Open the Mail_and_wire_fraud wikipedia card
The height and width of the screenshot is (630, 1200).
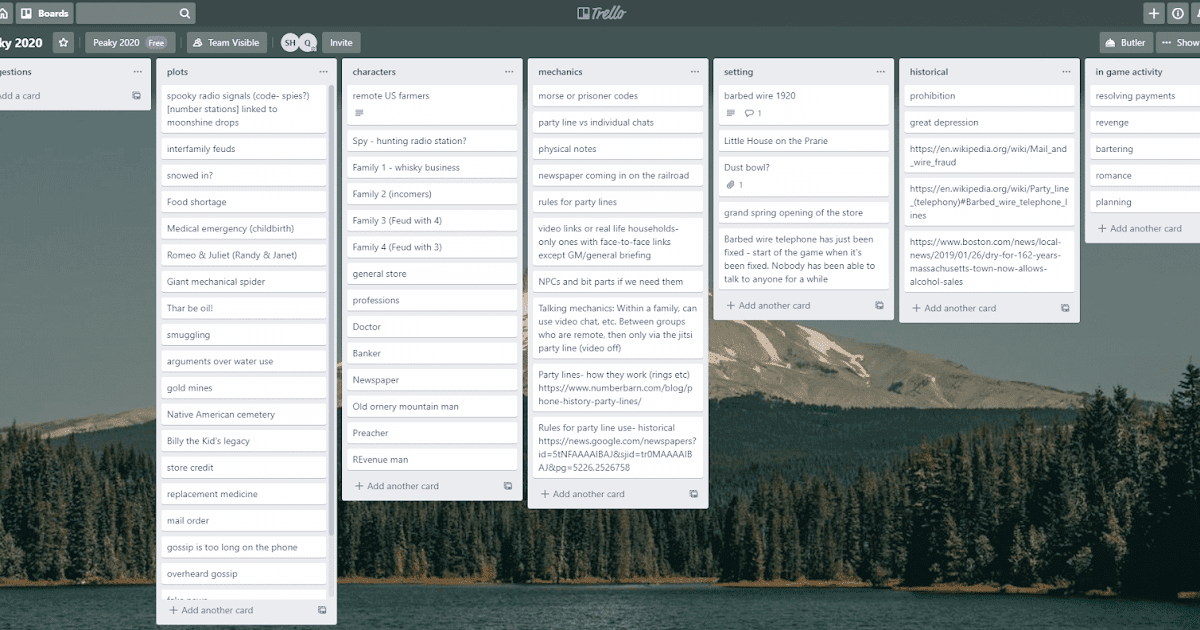[x=990, y=155]
